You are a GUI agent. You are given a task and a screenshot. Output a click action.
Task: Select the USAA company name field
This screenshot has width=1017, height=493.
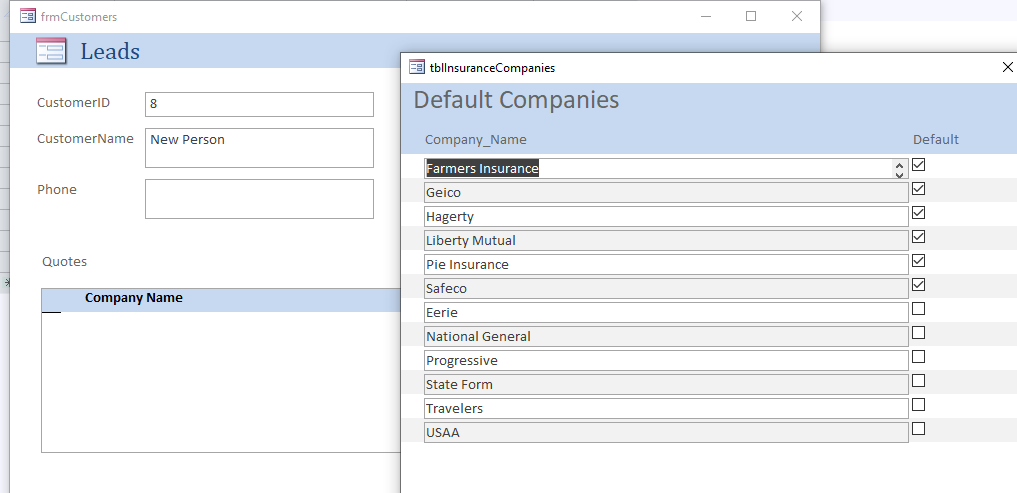[666, 433]
